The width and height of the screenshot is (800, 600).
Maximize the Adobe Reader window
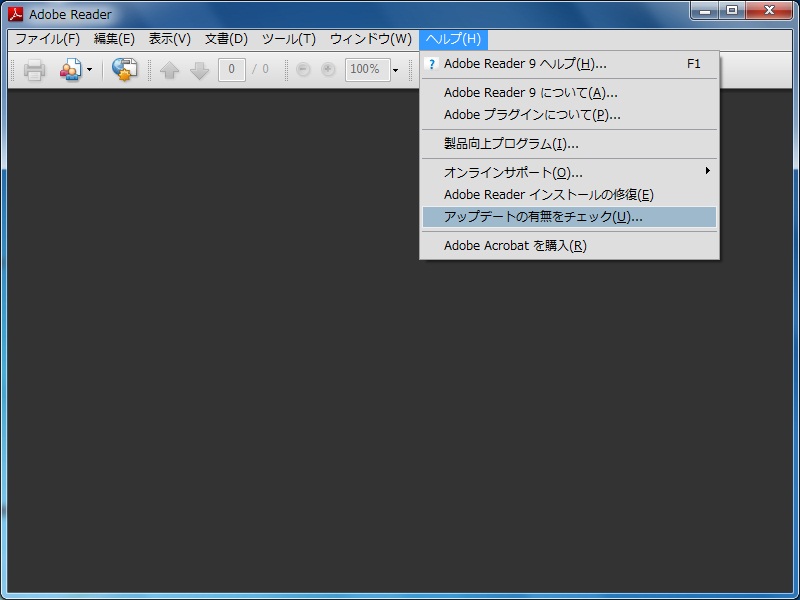(732, 11)
